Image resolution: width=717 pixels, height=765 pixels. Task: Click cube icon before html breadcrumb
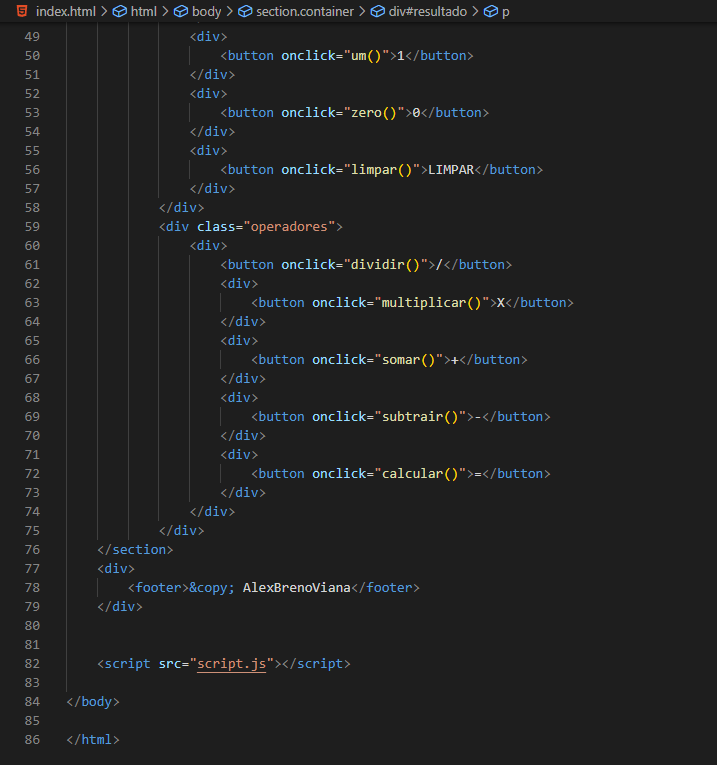[120, 11]
